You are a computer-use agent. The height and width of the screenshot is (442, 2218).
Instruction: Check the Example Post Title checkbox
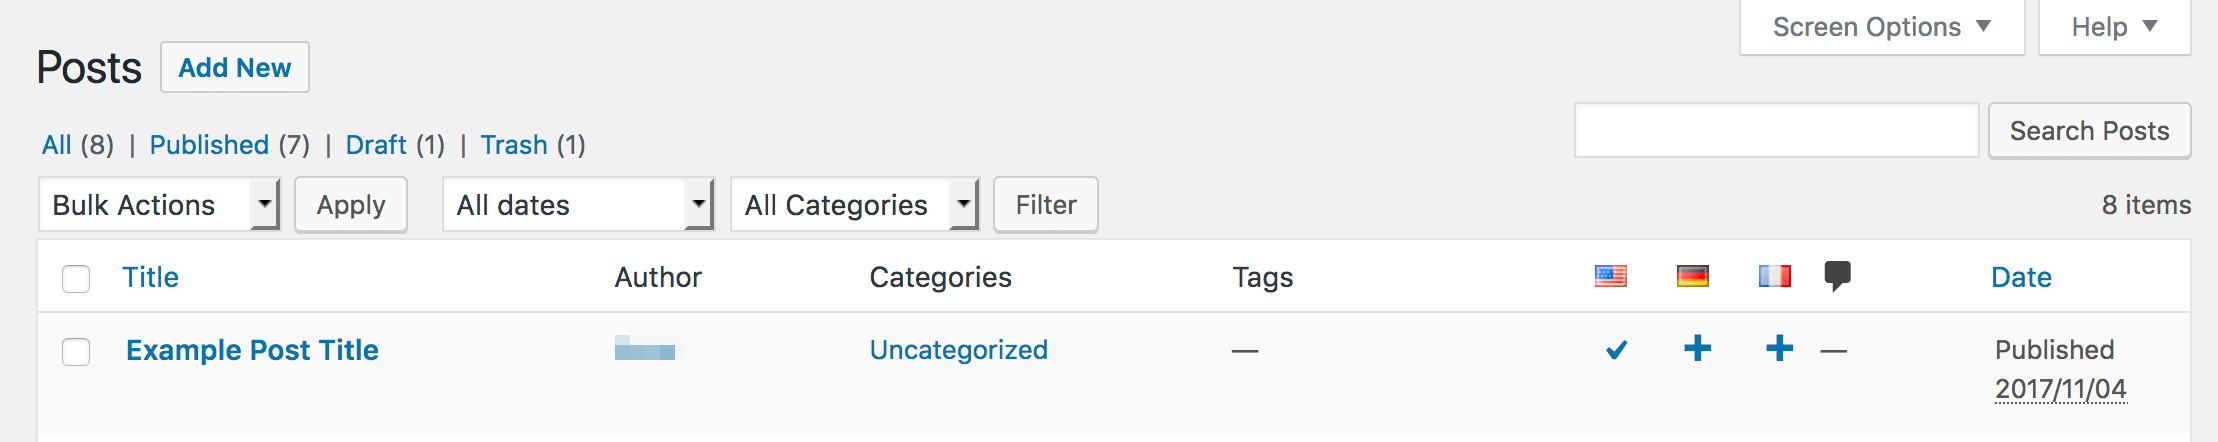pyautogui.click(x=76, y=352)
